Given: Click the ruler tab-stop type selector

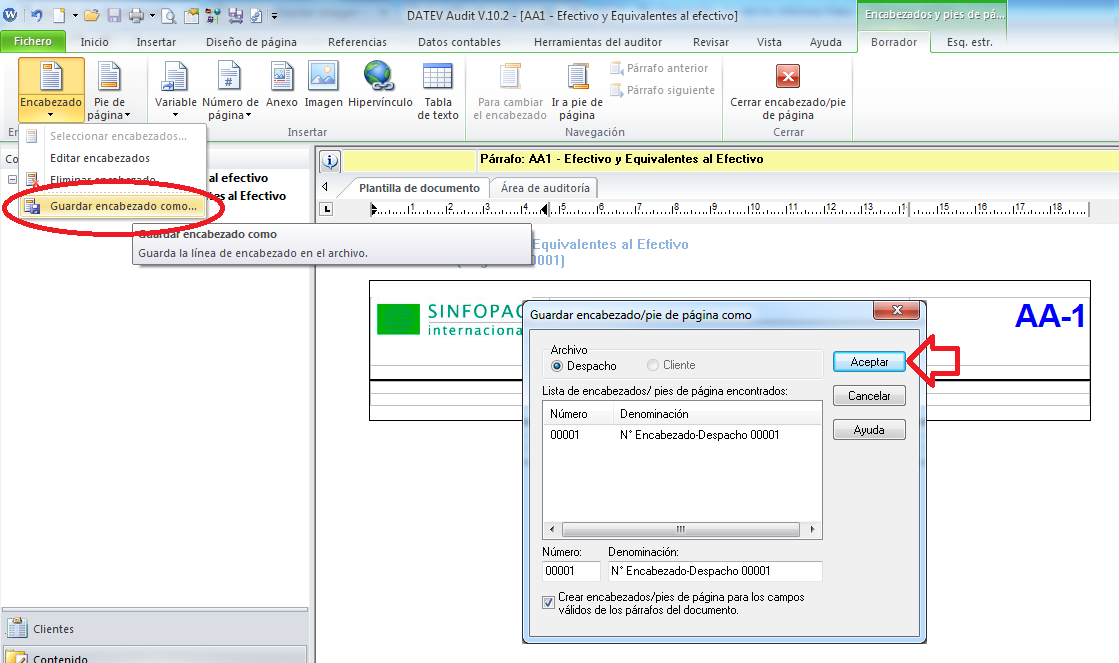Looking at the screenshot, I should (x=326, y=209).
